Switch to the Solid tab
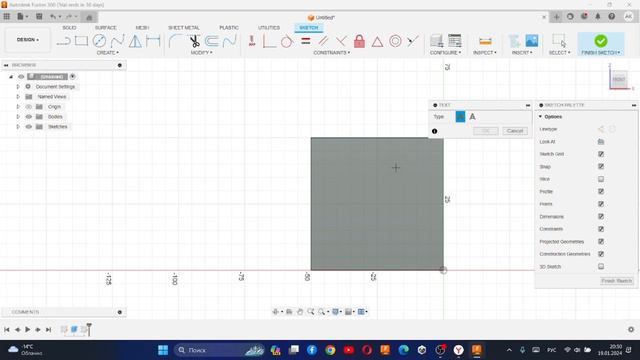 point(69,28)
